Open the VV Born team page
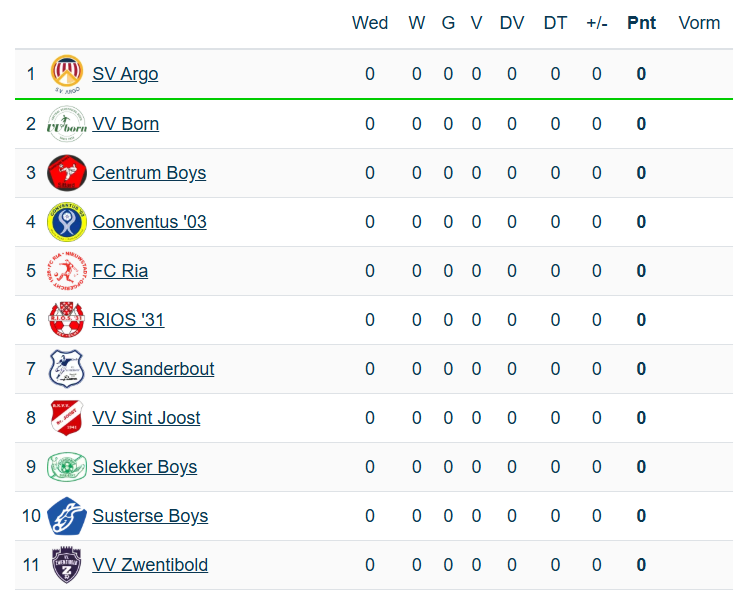 coord(126,124)
